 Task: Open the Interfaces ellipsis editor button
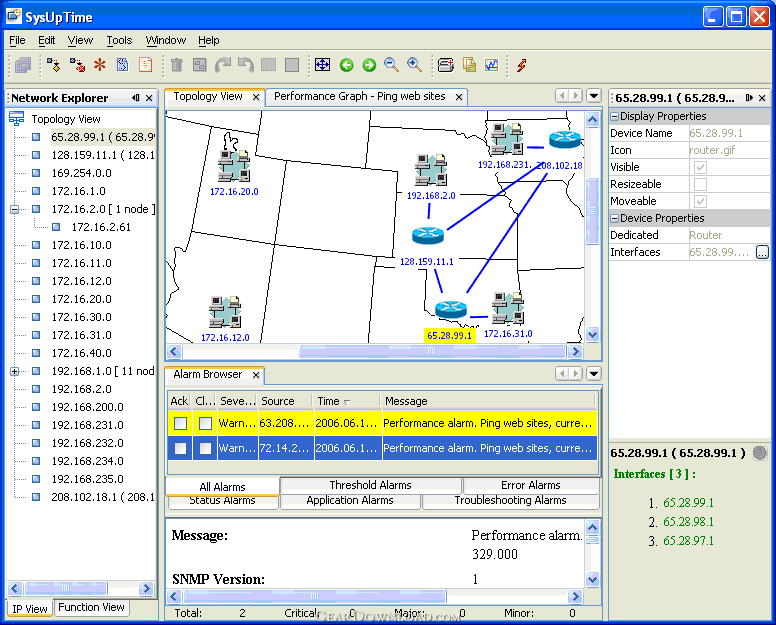click(x=762, y=252)
